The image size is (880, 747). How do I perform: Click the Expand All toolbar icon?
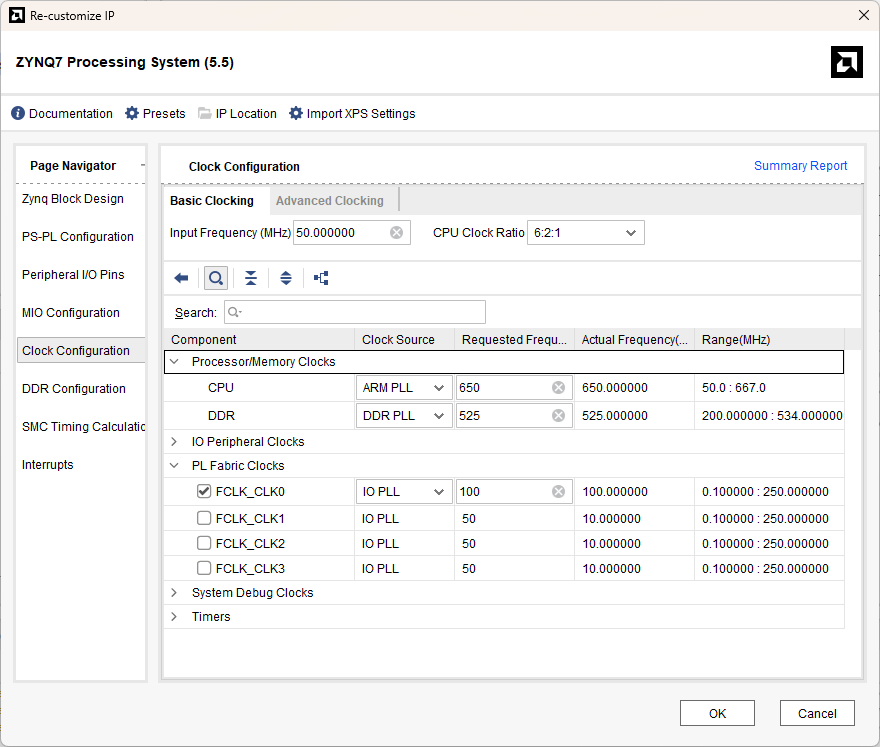tap(286, 278)
